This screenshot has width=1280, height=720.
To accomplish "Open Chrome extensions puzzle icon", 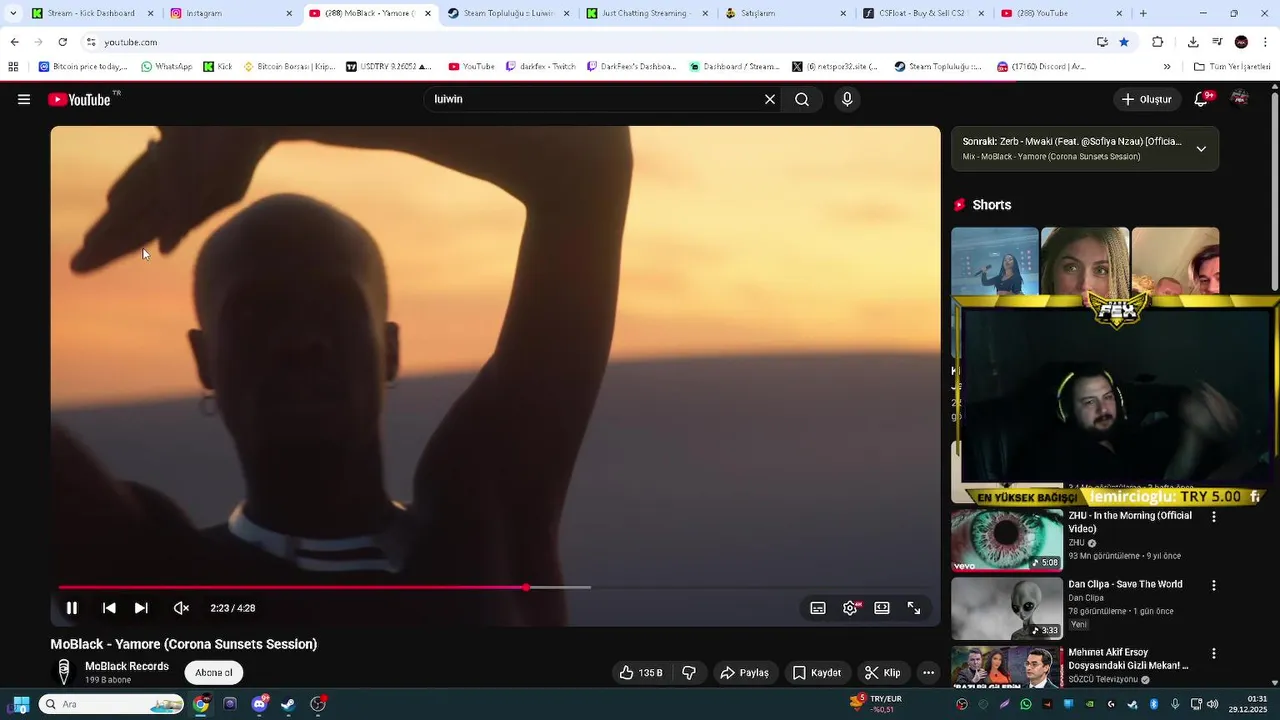I will (x=1158, y=42).
